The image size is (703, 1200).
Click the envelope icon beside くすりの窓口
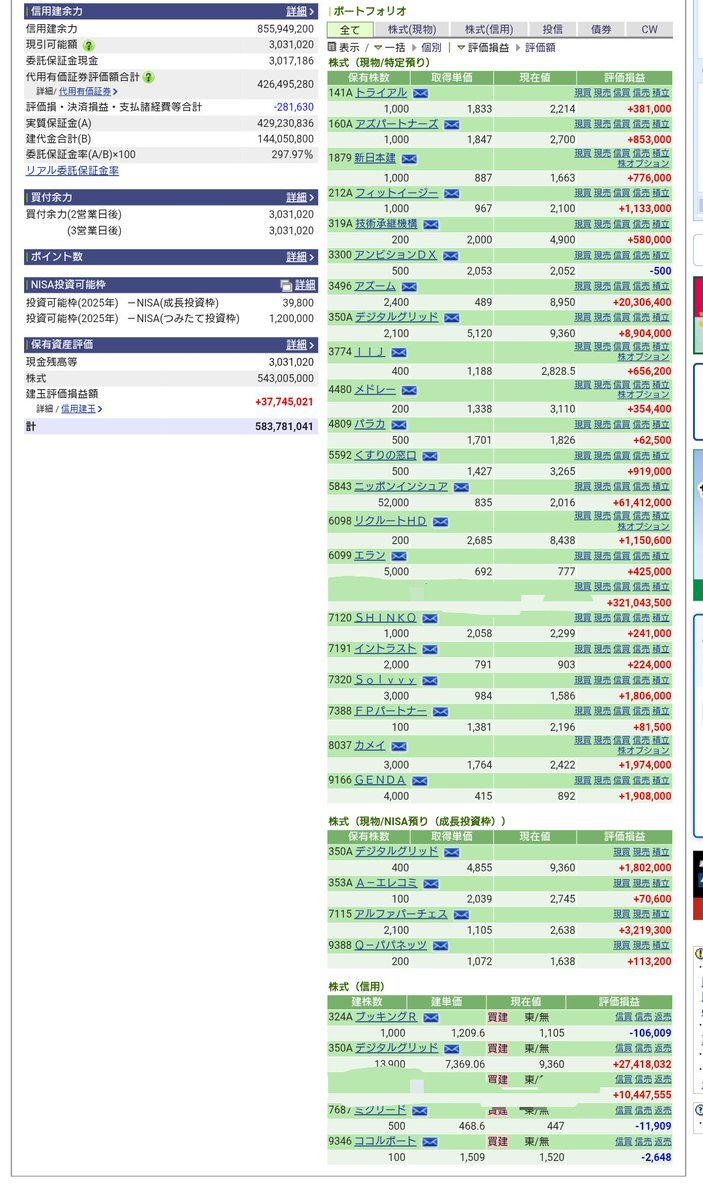(x=430, y=455)
